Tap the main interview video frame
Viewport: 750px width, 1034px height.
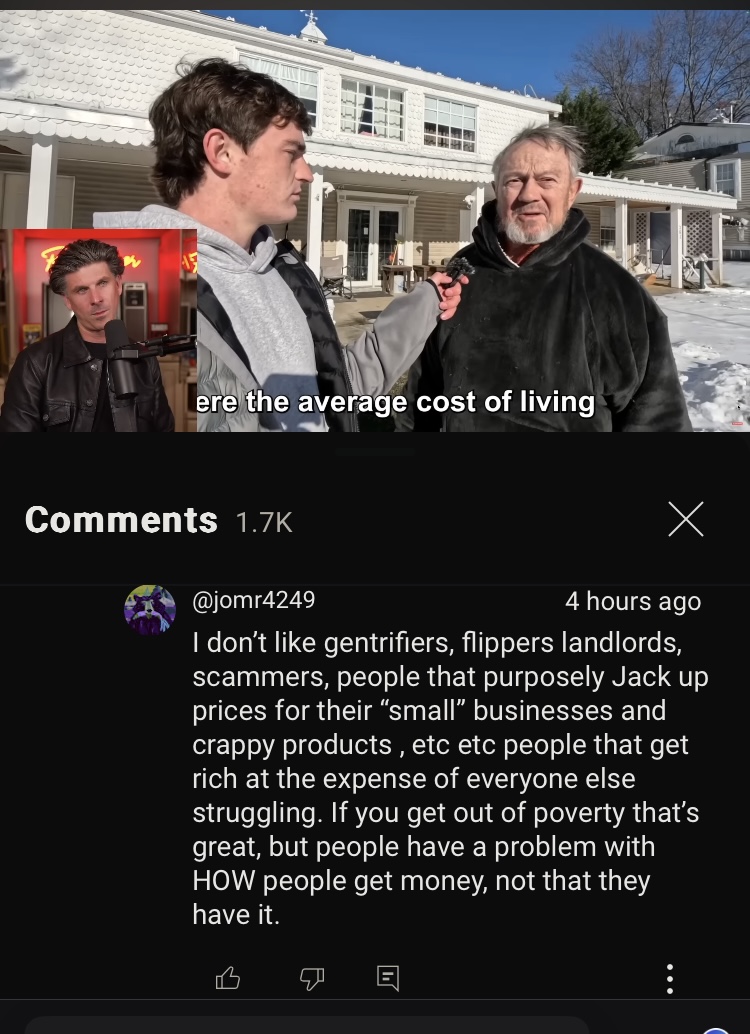pyautogui.click(x=375, y=221)
